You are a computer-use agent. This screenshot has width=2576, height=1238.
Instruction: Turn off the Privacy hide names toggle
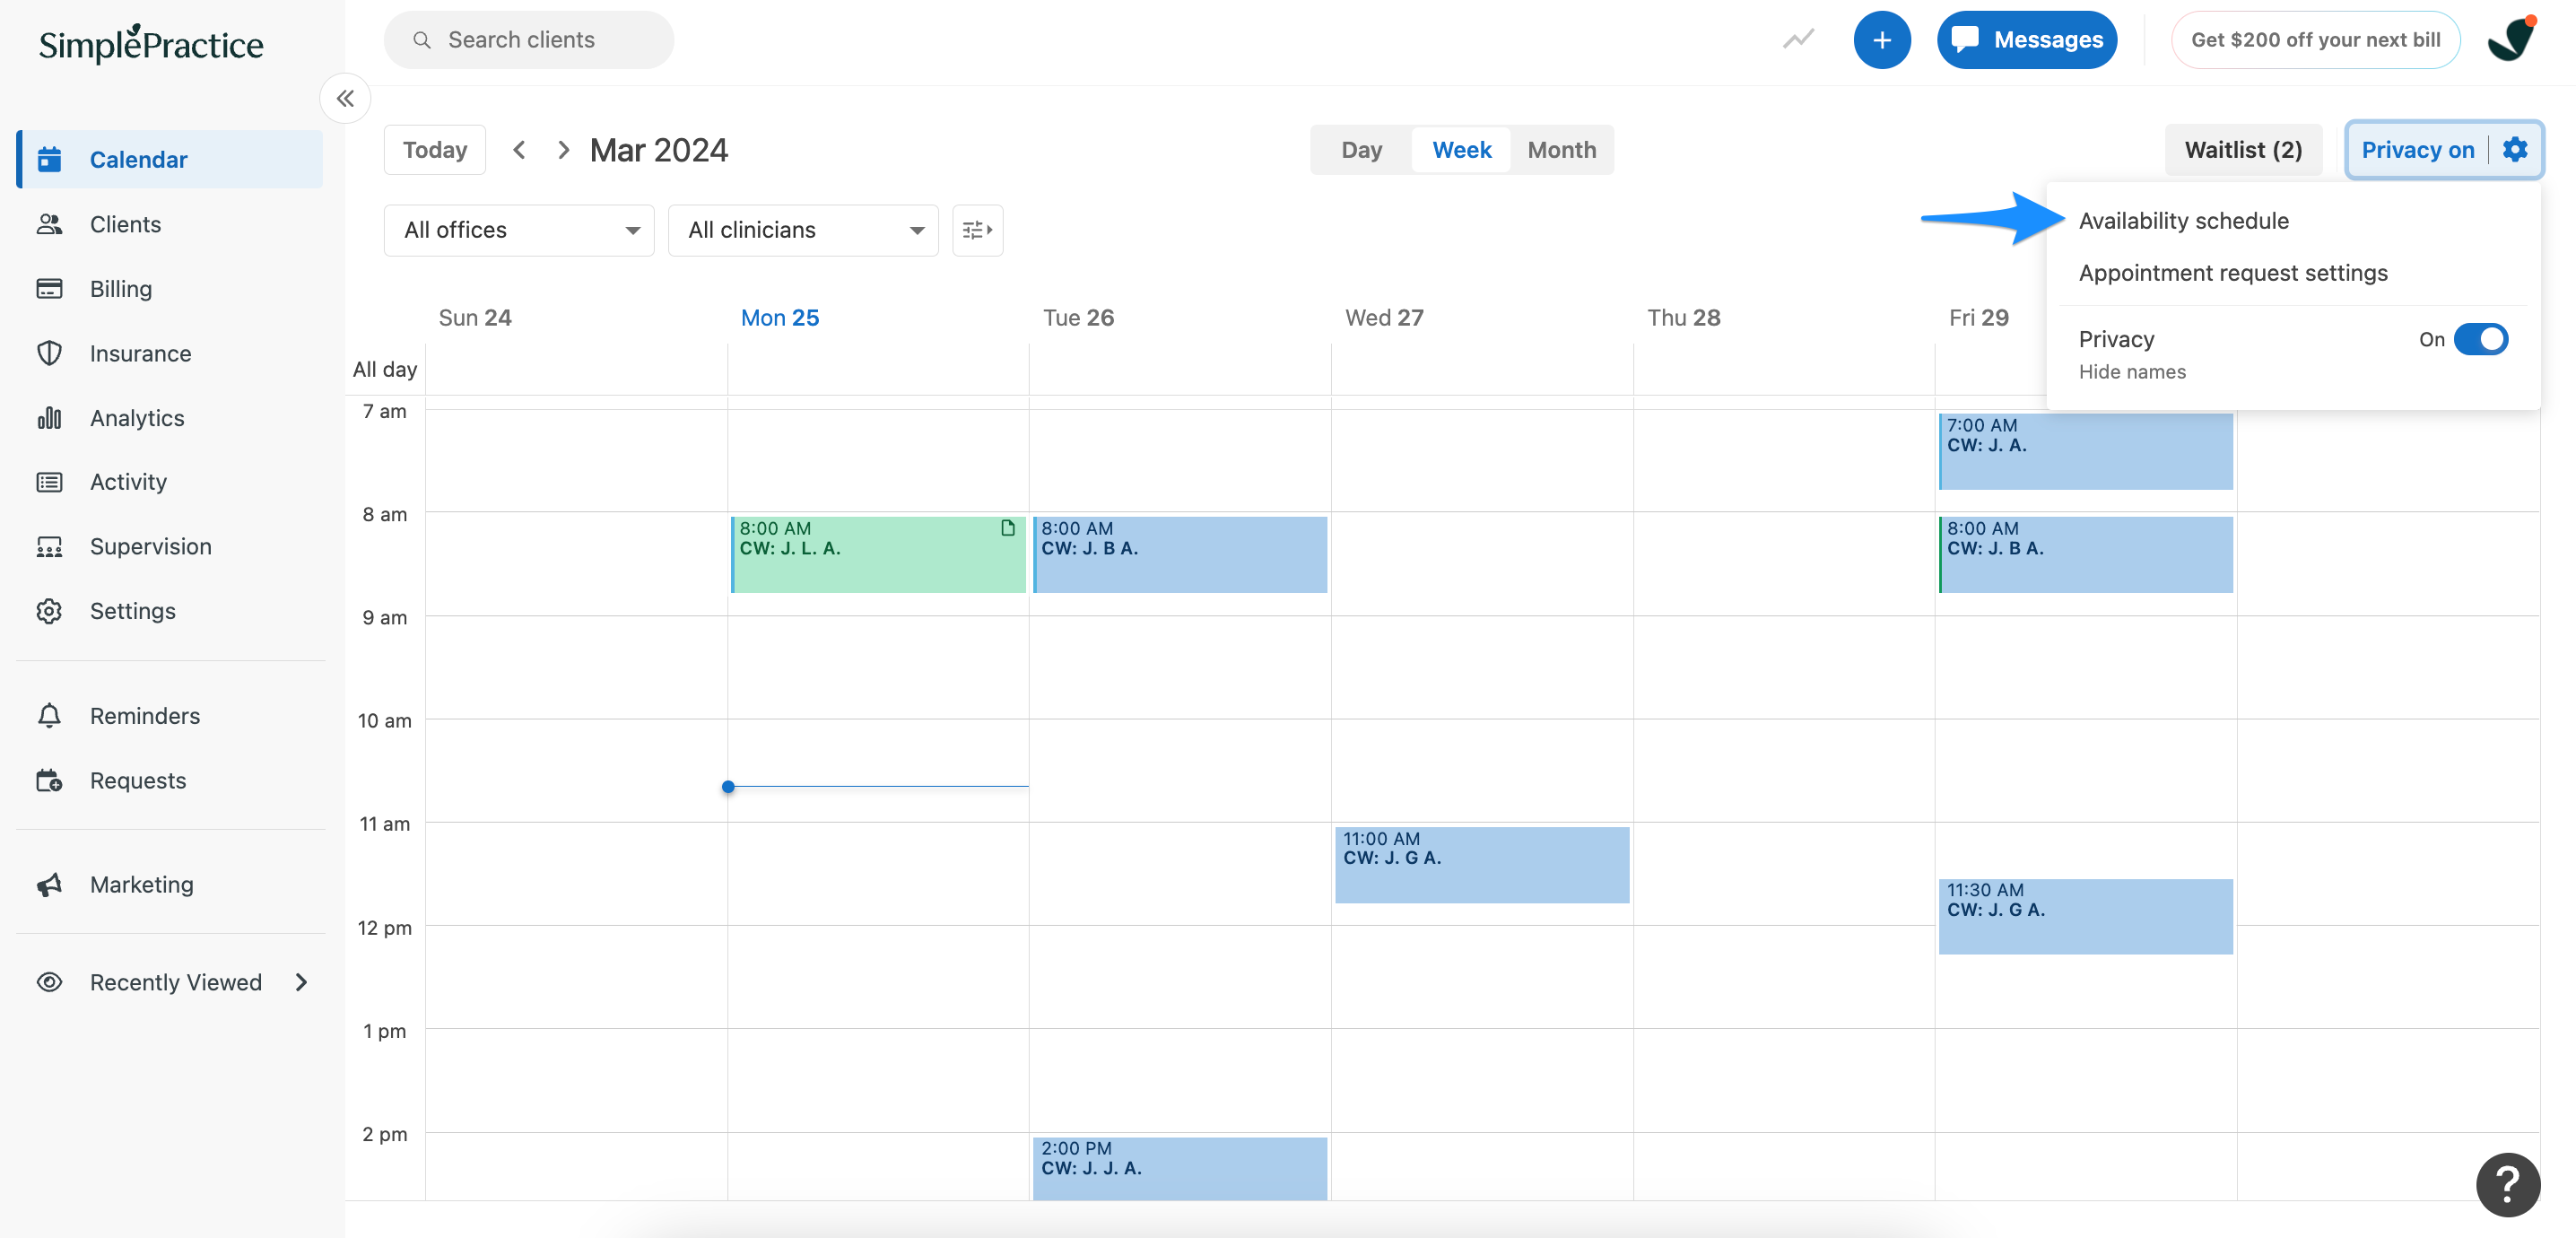(2481, 339)
